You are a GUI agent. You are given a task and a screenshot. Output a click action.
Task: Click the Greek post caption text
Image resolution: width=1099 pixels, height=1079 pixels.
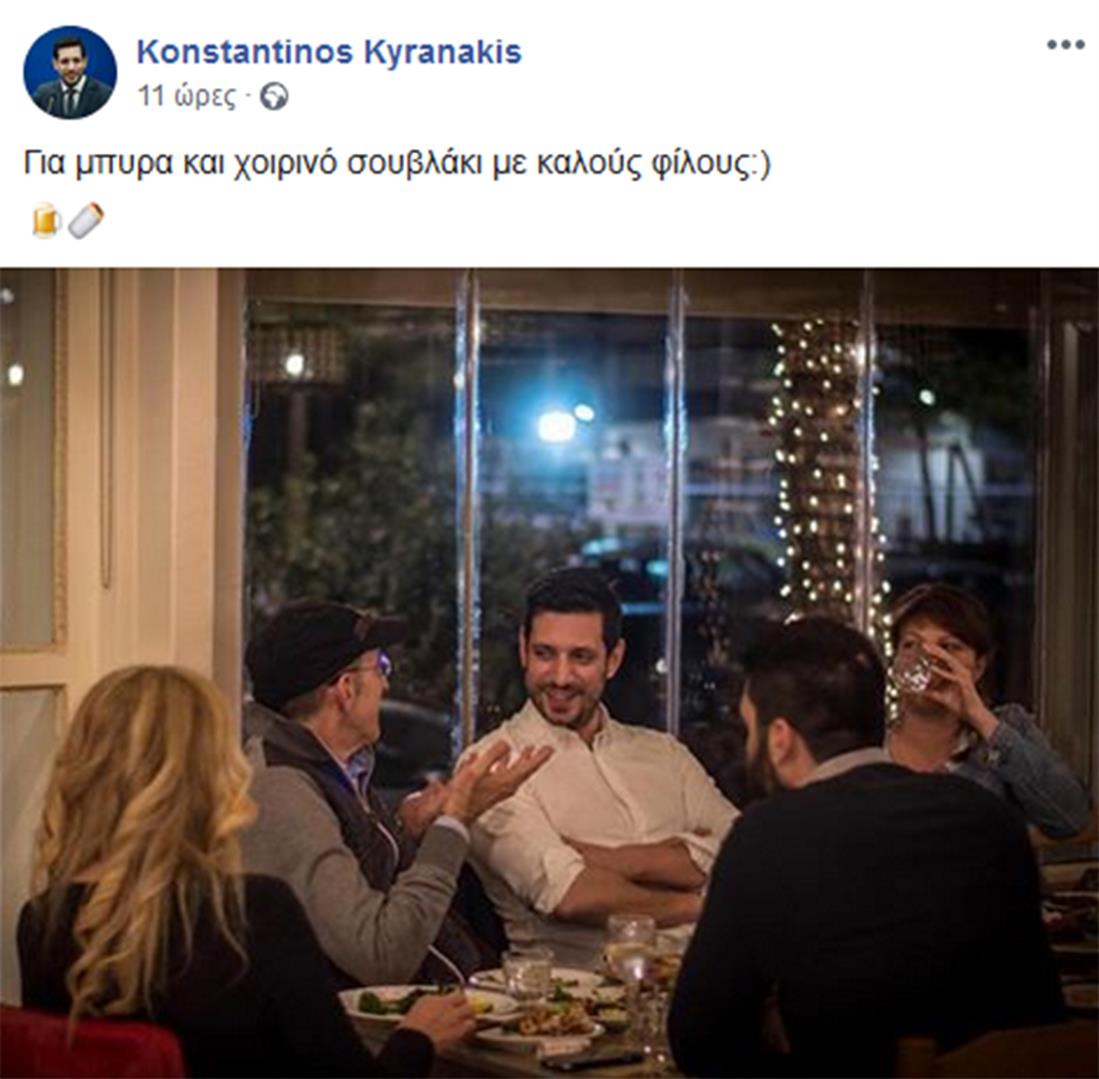(397, 164)
